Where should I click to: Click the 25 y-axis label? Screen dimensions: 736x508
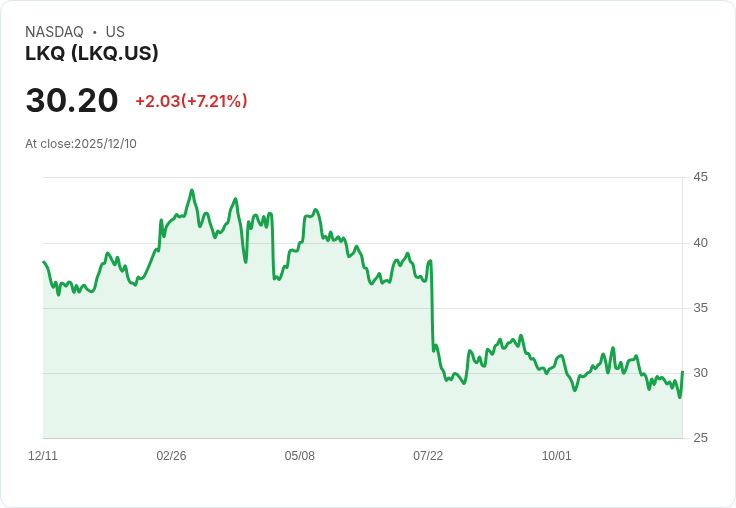click(x=701, y=437)
